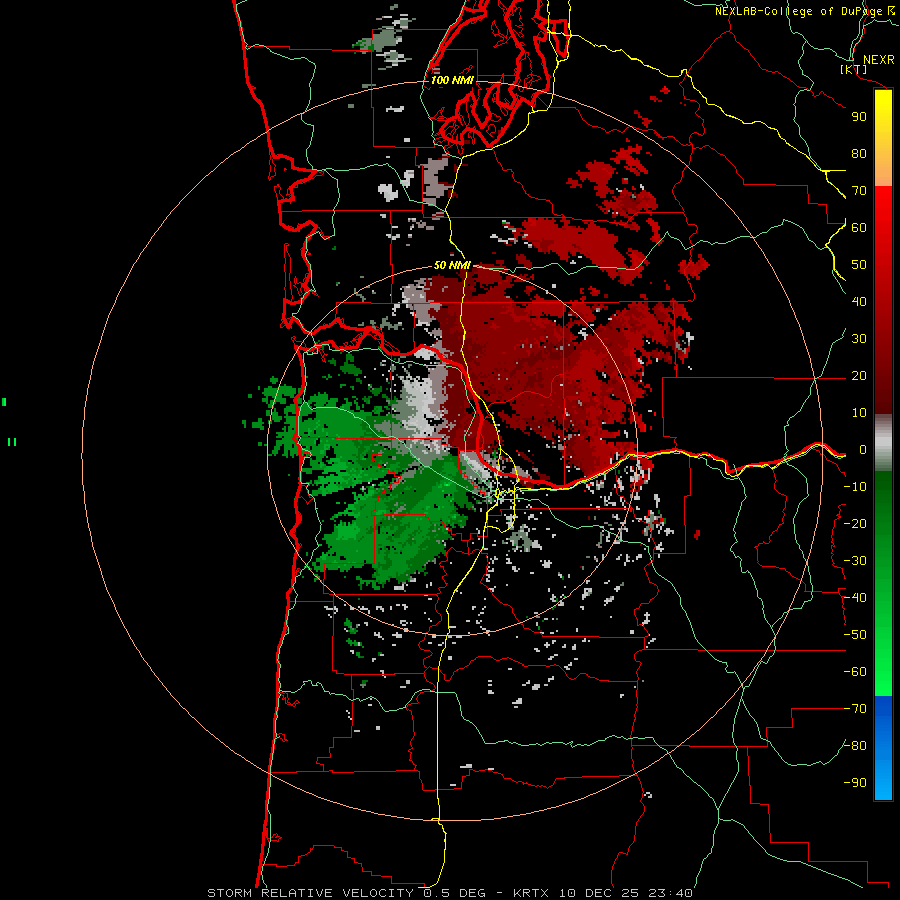Click the 60 kt label on the velocity scale
The height and width of the screenshot is (900, 900).
click(859, 227)
